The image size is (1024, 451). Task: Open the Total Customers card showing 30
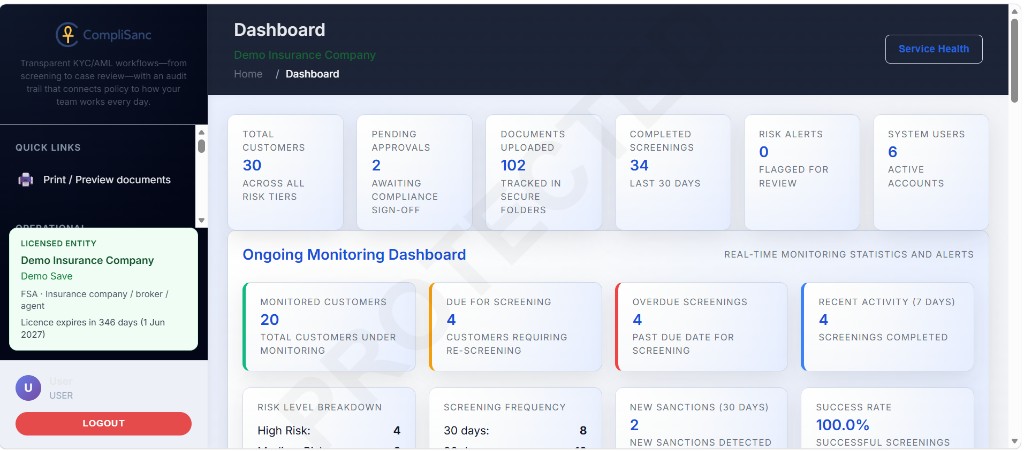coord(285,172)
